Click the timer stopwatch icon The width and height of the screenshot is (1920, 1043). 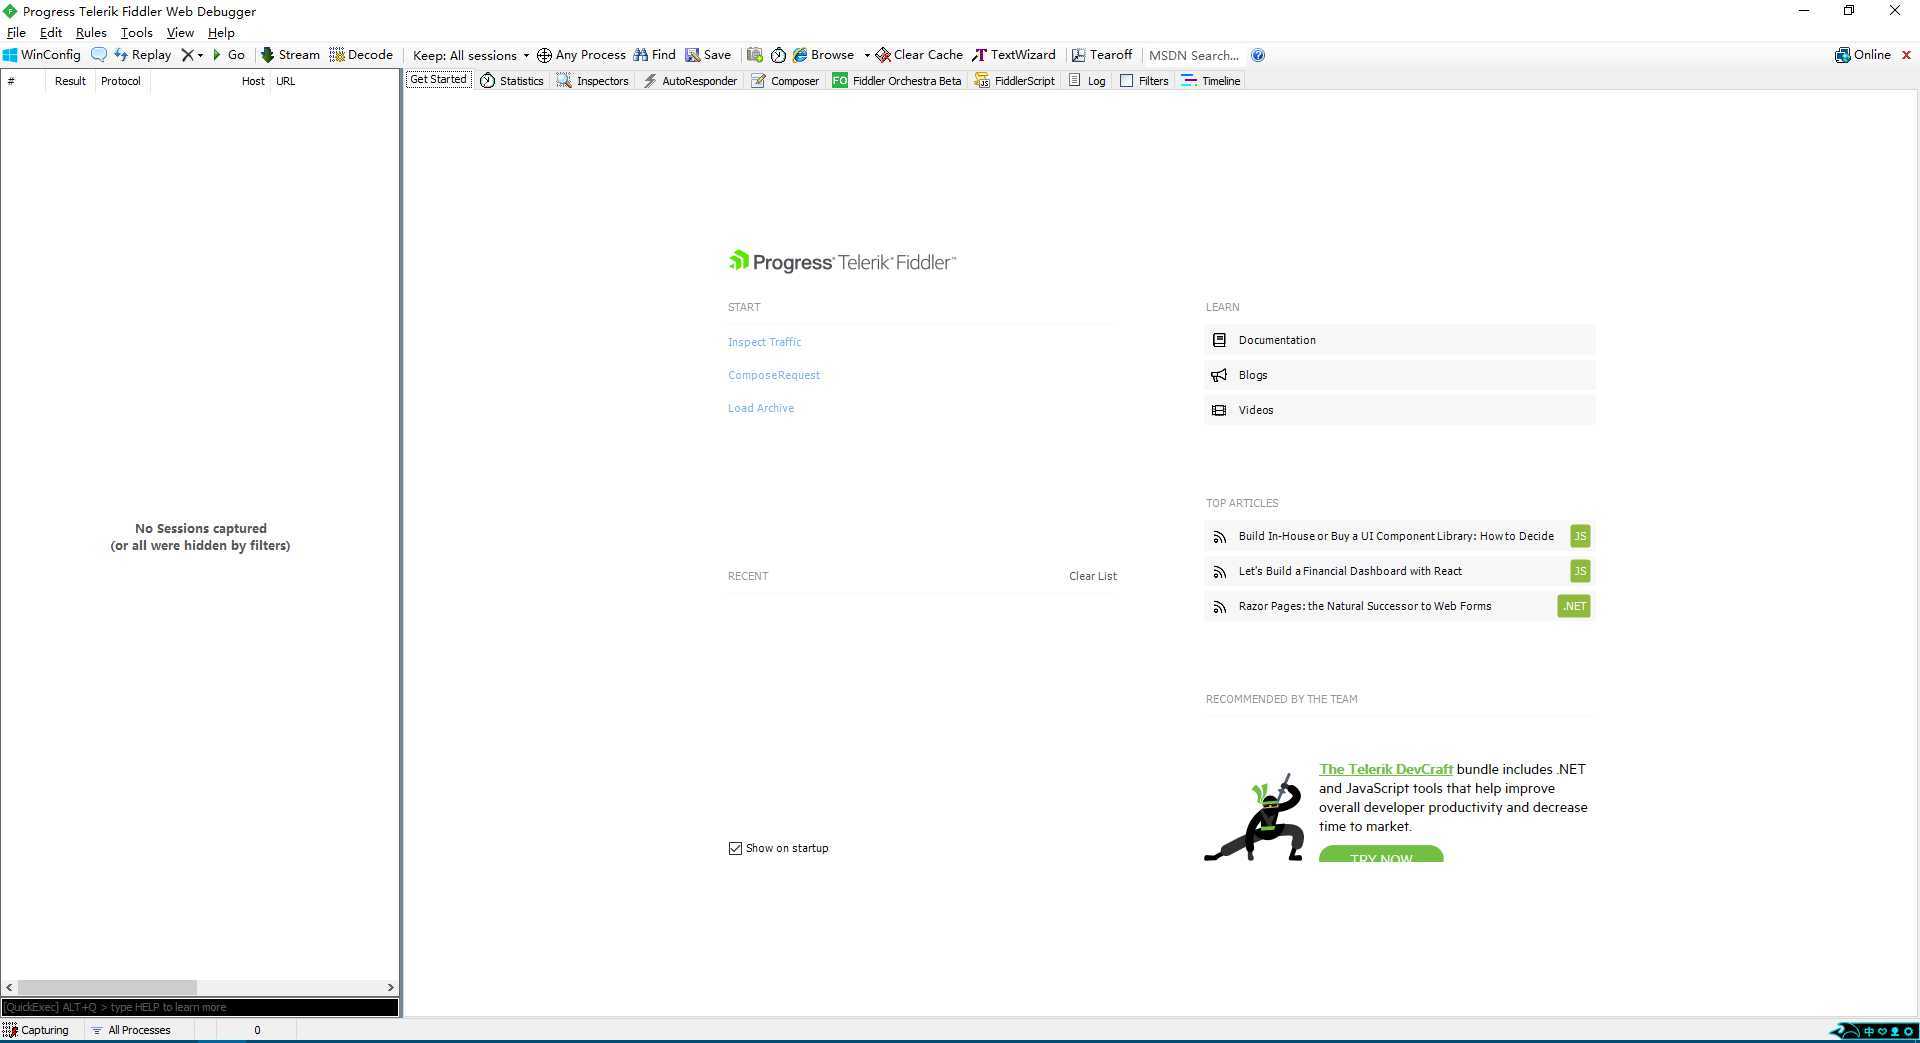(x=778, y=55)
